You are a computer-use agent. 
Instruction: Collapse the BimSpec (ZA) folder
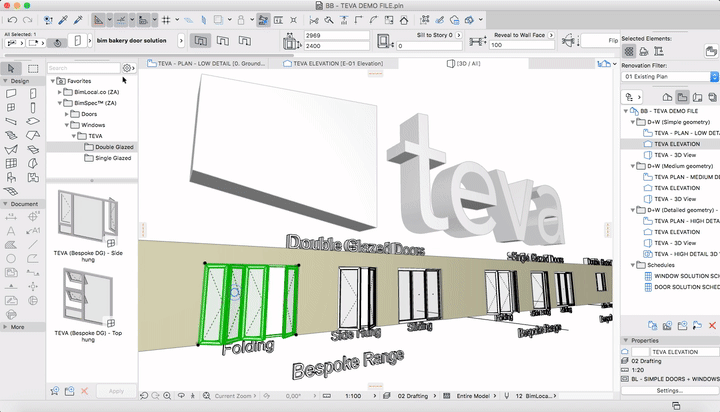click(58, 102)
